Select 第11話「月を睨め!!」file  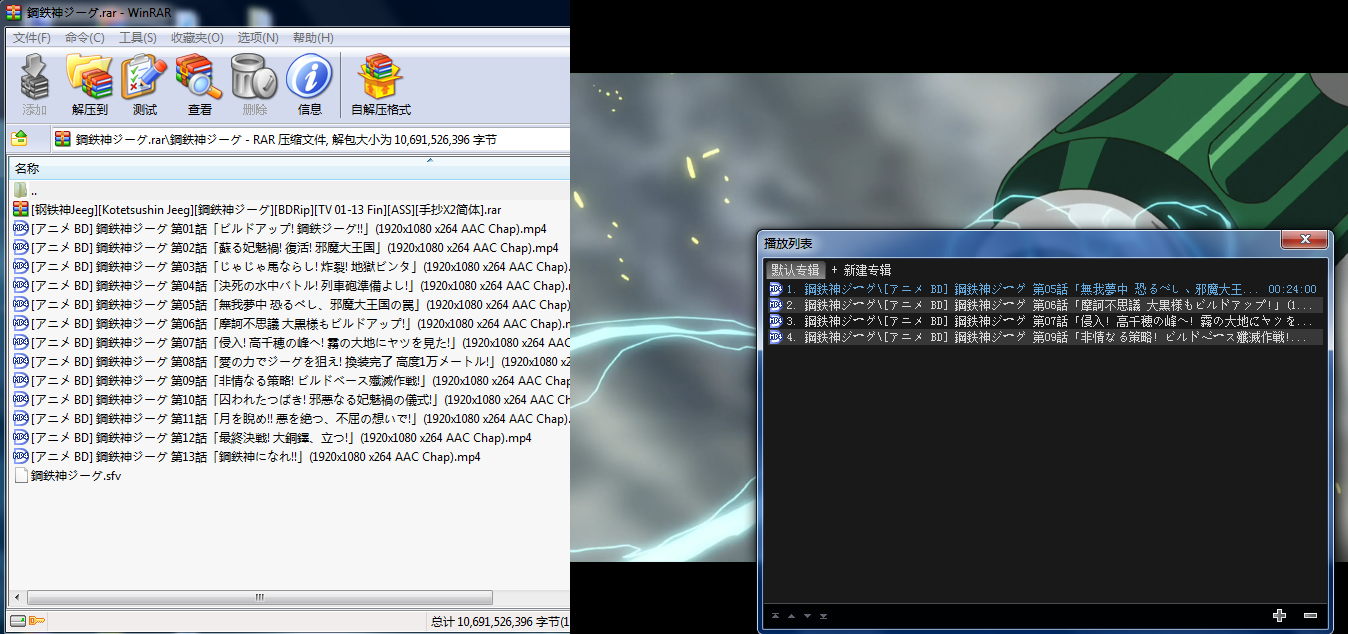click(x=290, y=418)
